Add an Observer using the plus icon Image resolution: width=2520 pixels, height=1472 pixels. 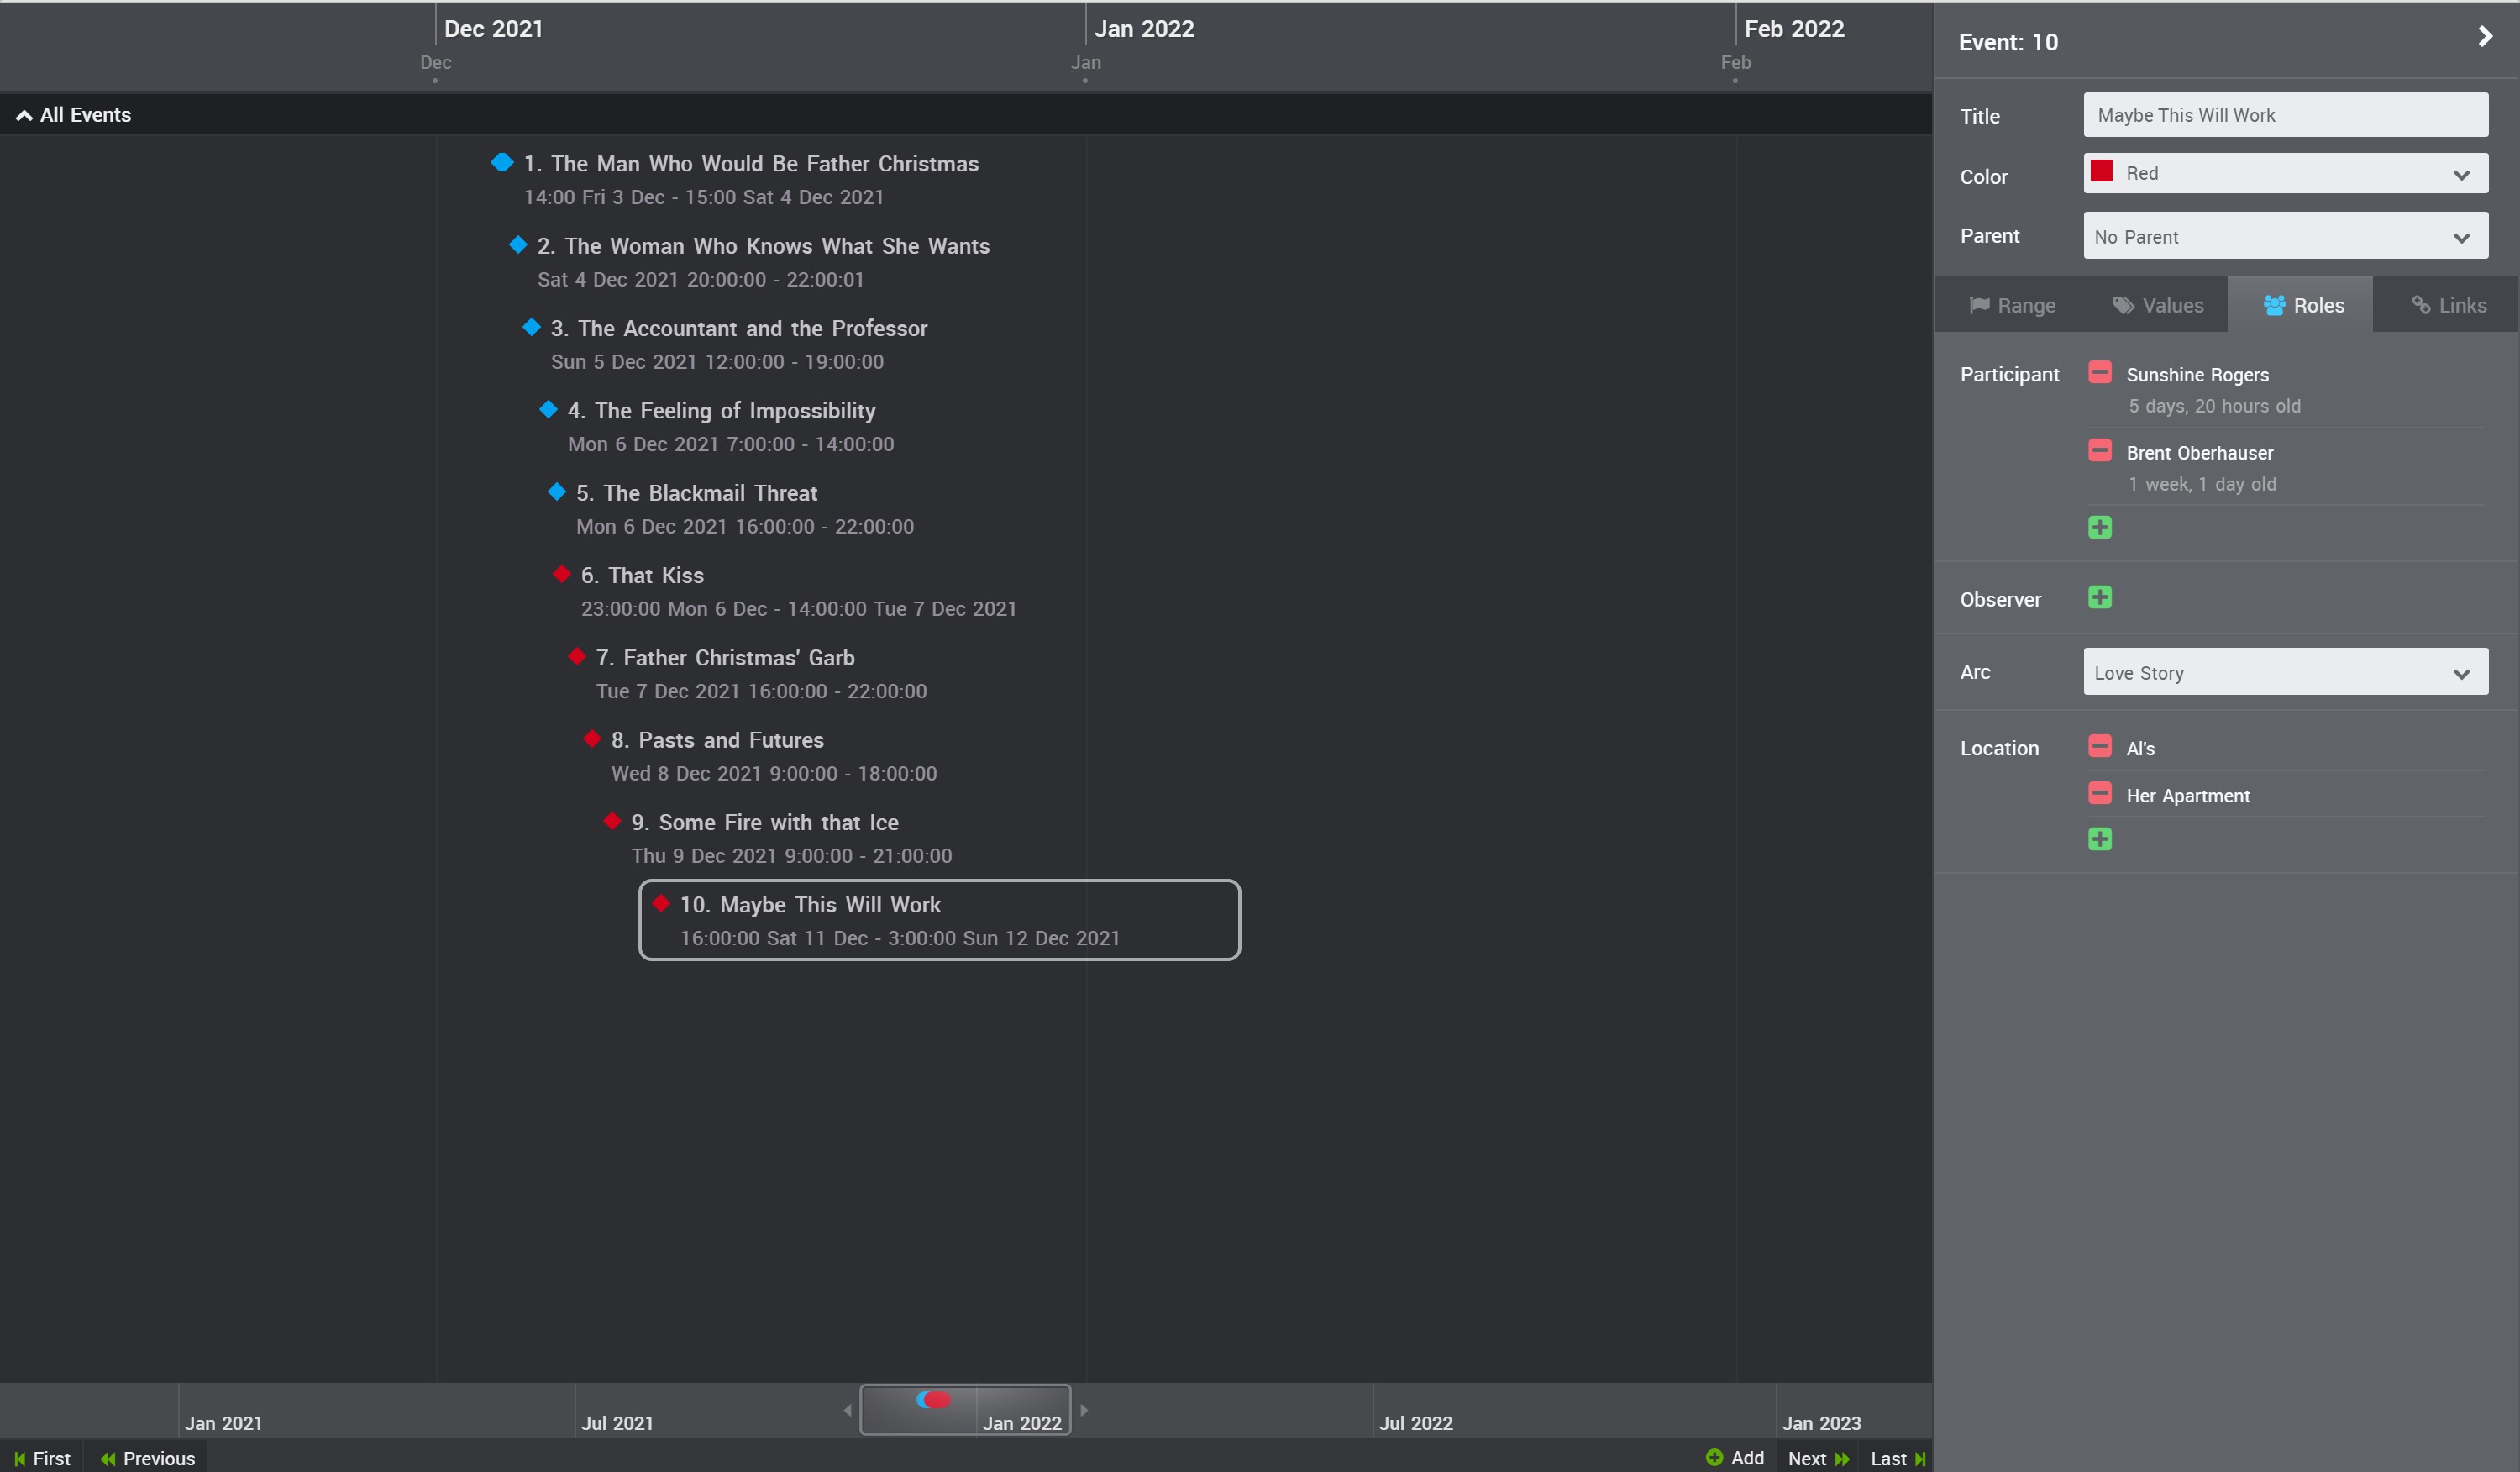pyautogui.click(x=2100, y=597)
